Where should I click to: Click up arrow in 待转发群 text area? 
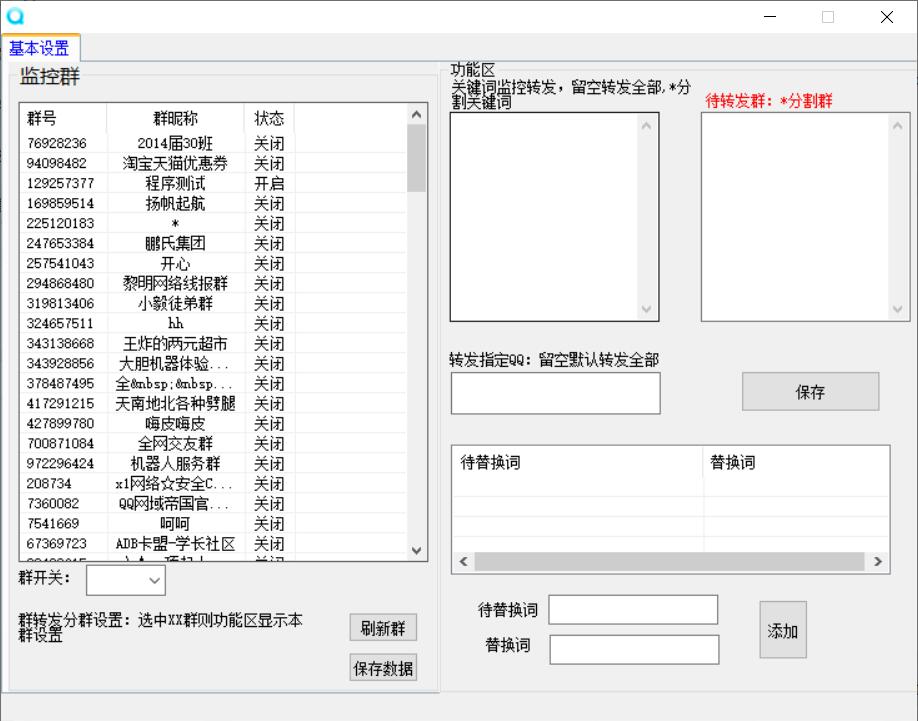pos(898,125)
